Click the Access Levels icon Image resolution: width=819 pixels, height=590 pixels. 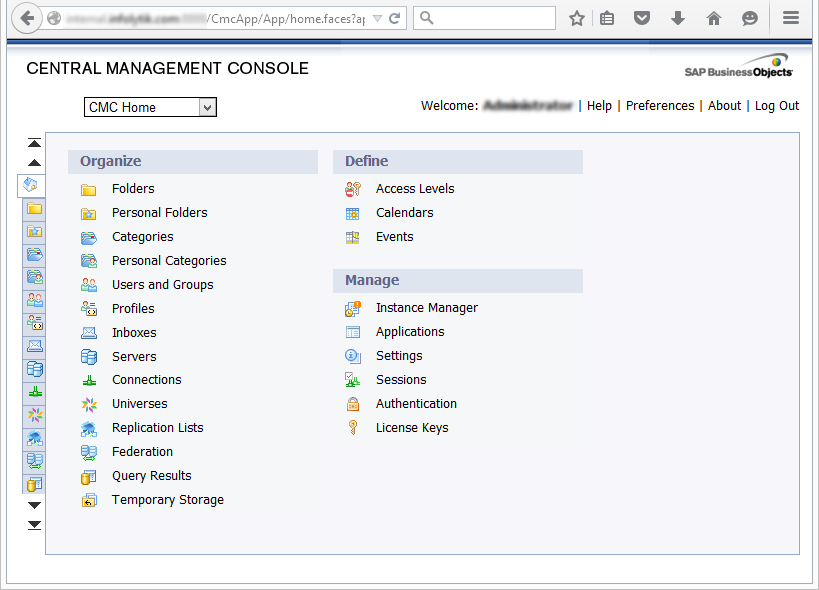[x=352, y=189]
